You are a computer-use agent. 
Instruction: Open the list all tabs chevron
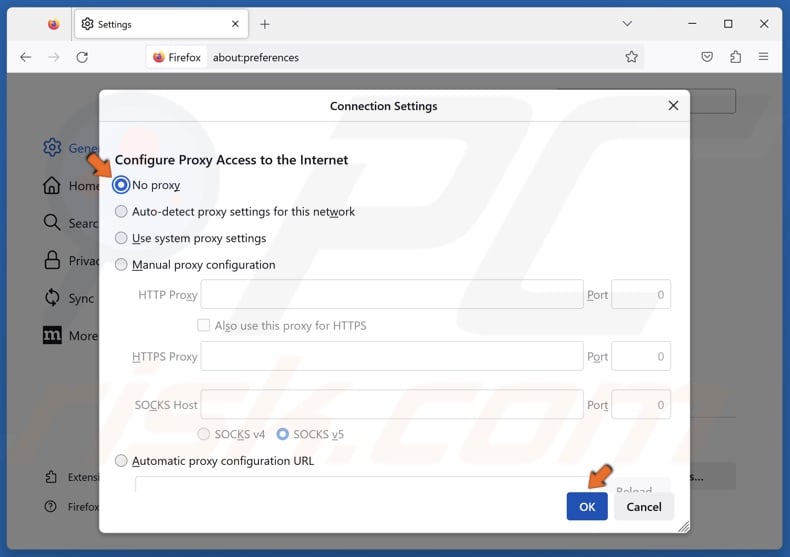pyautogui.click(x=627, y=24)
